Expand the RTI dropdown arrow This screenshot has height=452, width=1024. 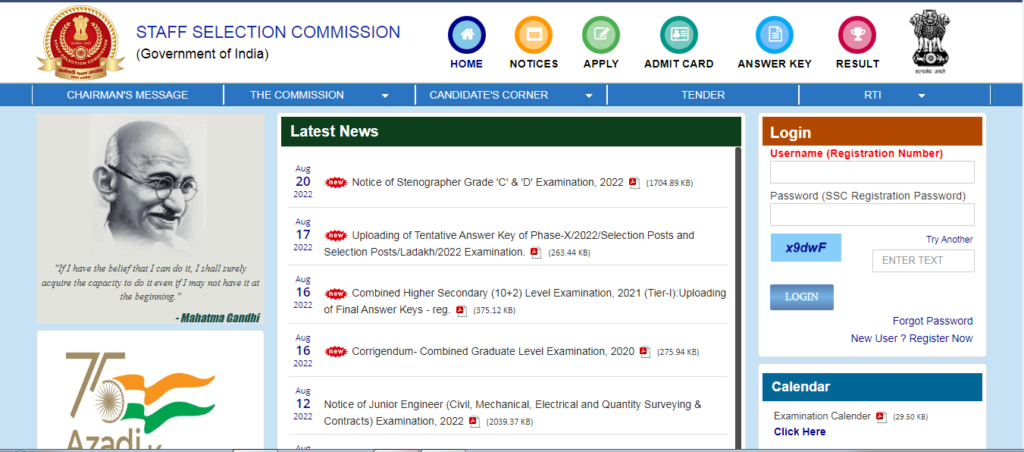[921, 96]
